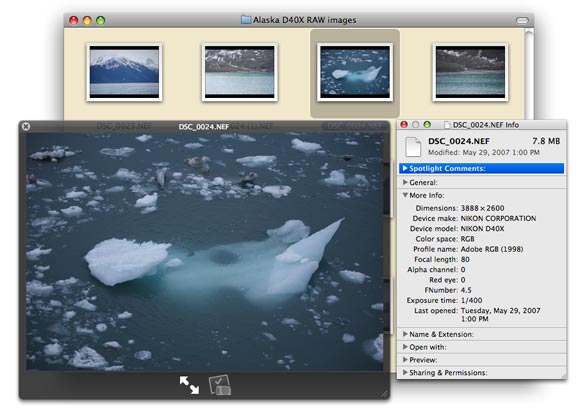
Task: Click the Exposure time value 1/400
Action: click(472, 300)
